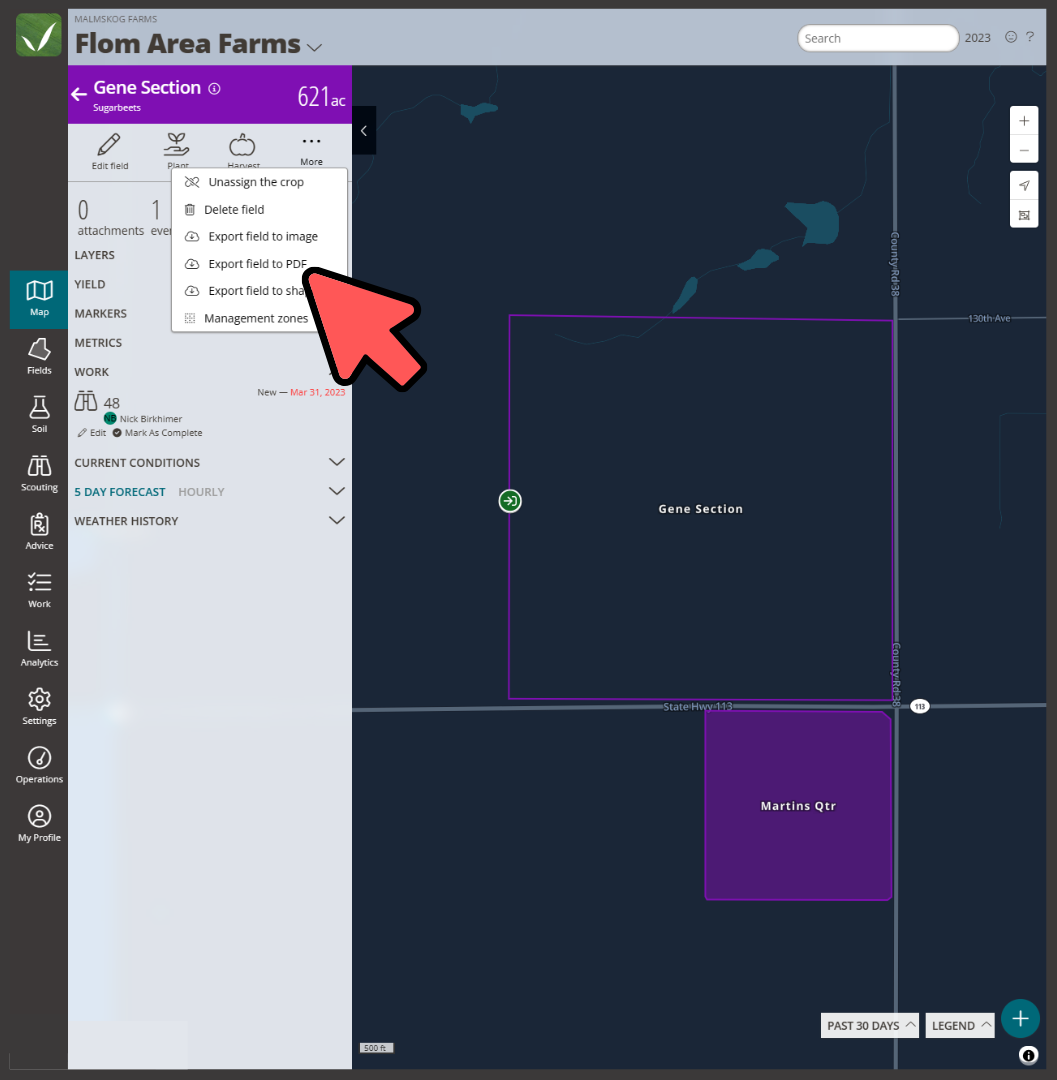Open help question mark icon

[1030, 37]
